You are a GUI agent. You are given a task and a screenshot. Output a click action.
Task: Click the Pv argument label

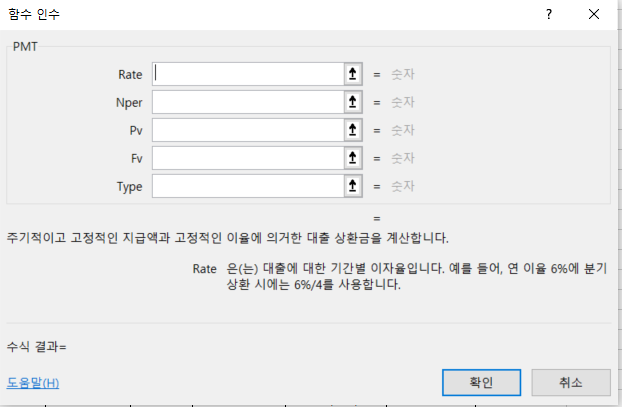136,130
